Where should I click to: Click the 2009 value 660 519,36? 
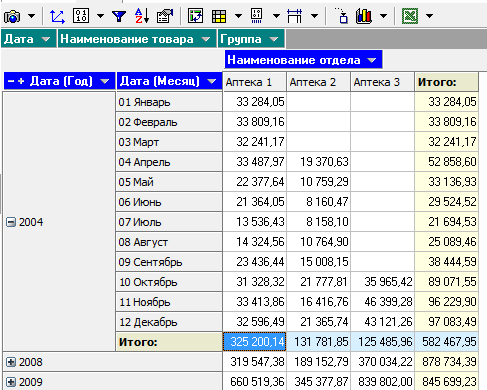255,382
